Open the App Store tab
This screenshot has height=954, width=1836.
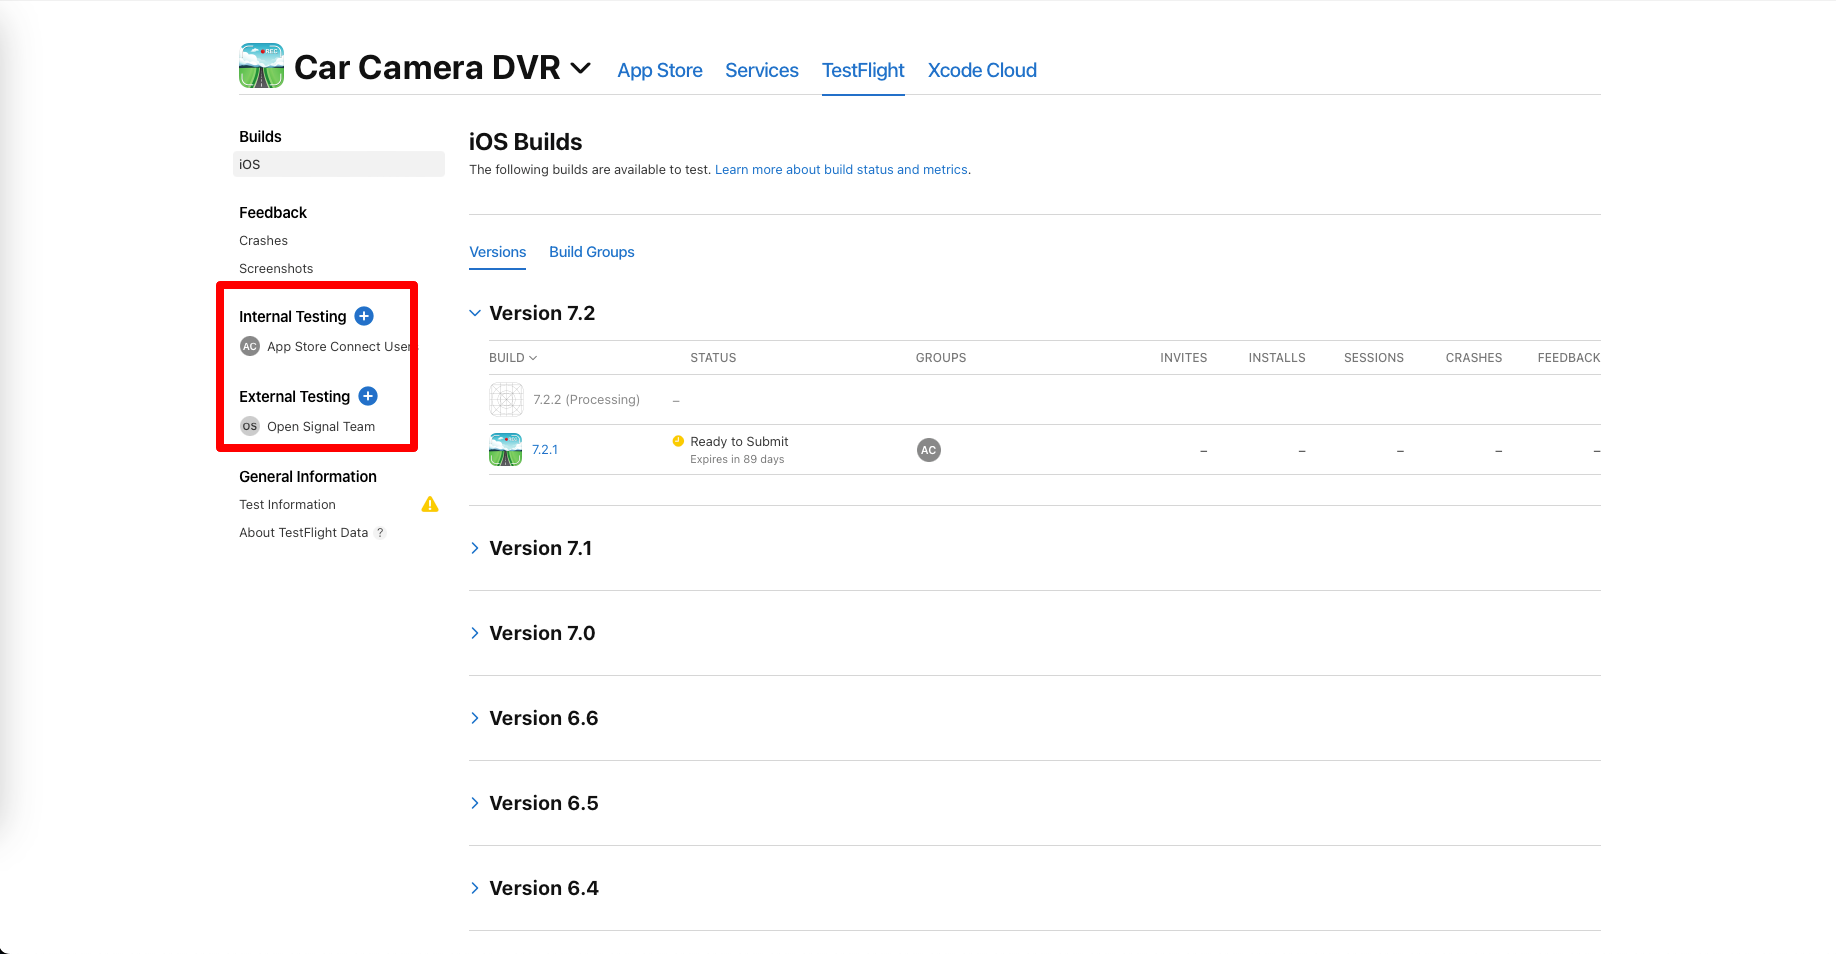(660, 70)
